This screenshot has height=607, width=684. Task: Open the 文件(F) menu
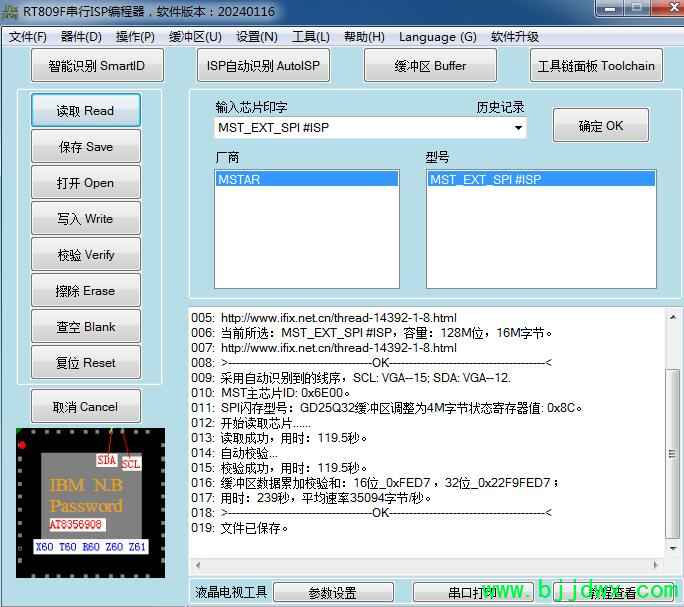28,37
